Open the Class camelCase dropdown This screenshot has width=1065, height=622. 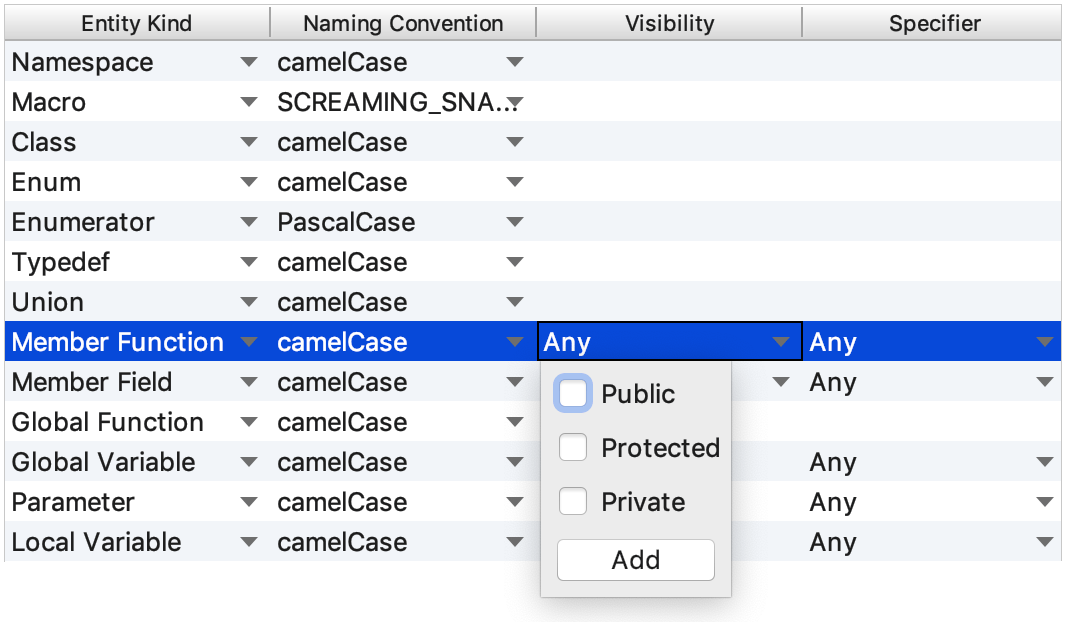pyautogui.click(x=515, y=142)
